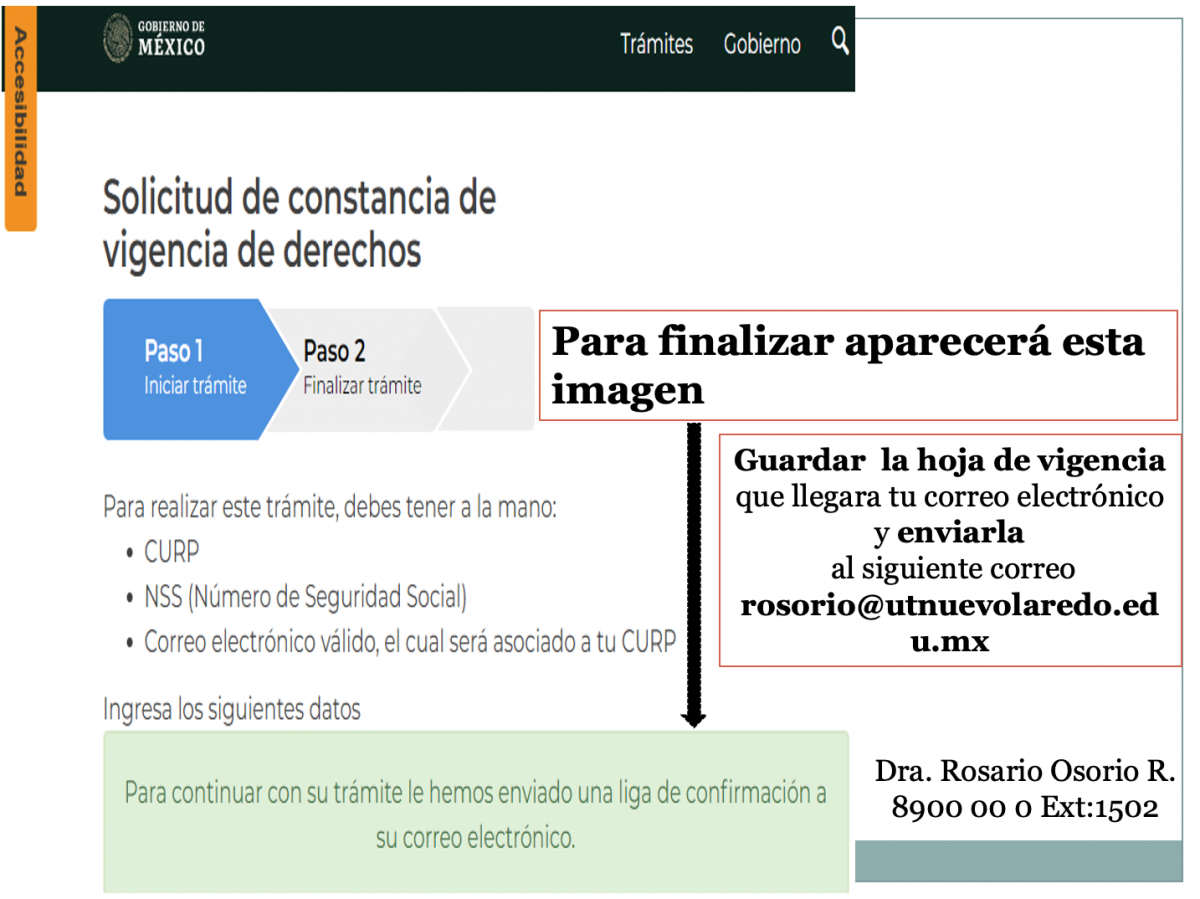Viewport: 1200px width, 899px height.
Task: Open the Trámites menu
Action: pos(656,45)
